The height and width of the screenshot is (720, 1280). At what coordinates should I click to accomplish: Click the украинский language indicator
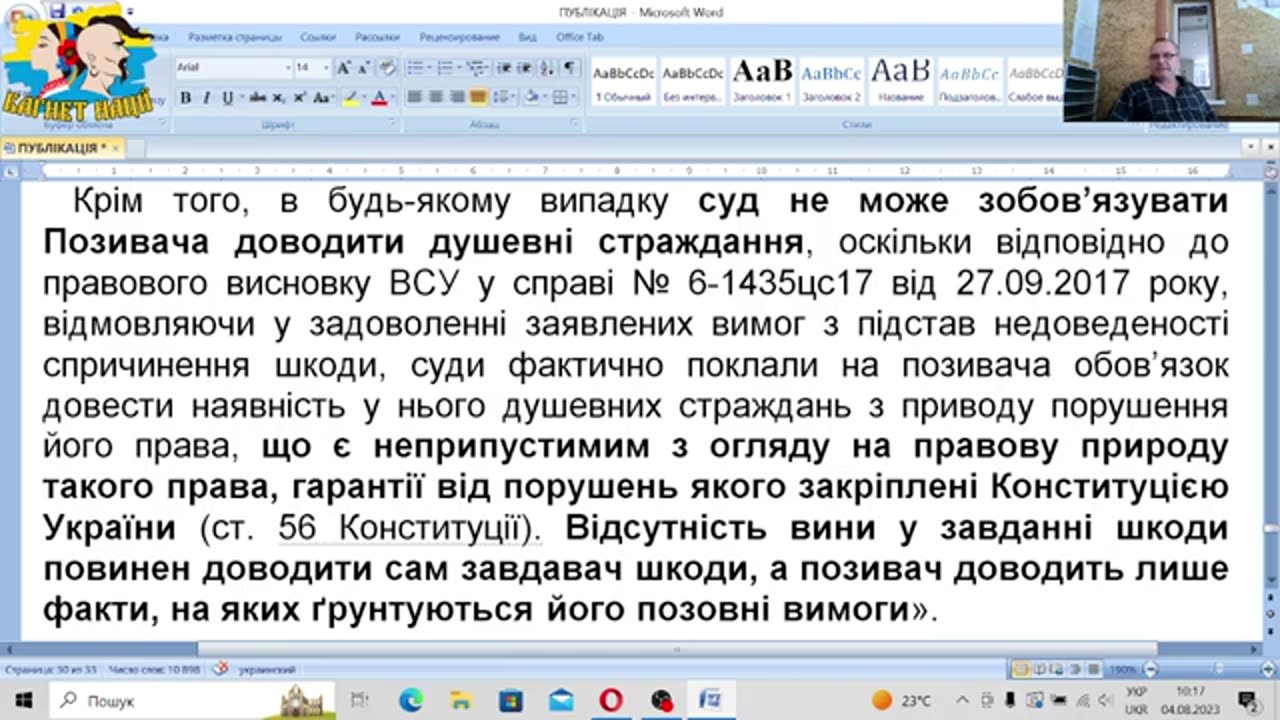(266, 669)
